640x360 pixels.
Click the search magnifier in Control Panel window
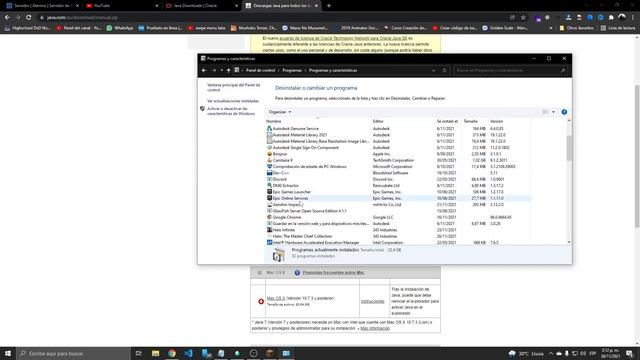click(563, 71)
